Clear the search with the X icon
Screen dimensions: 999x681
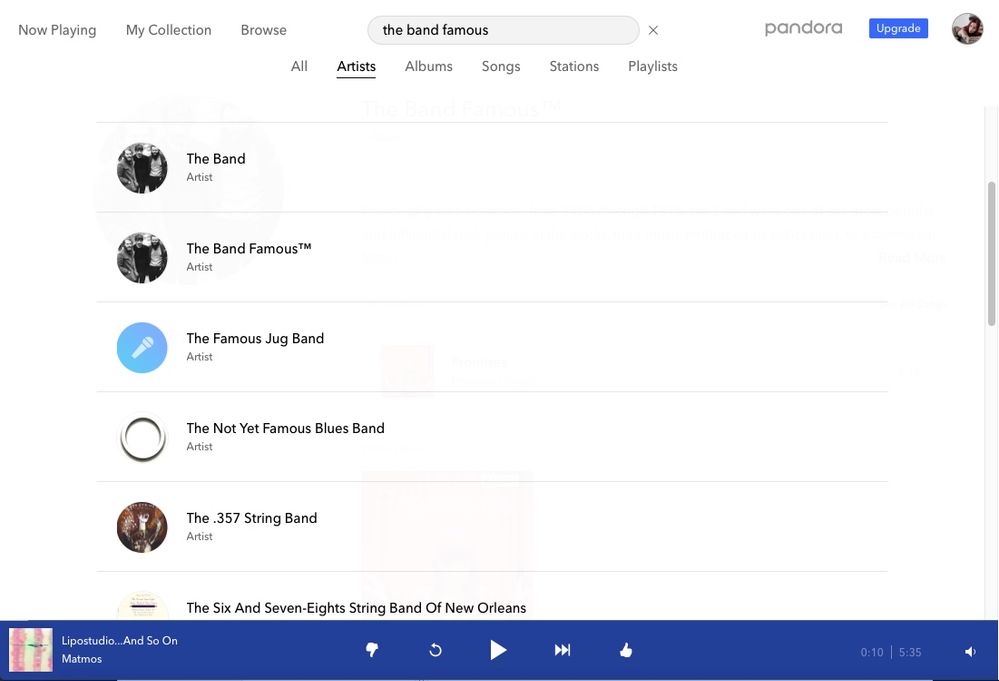(x=653, y=30)
